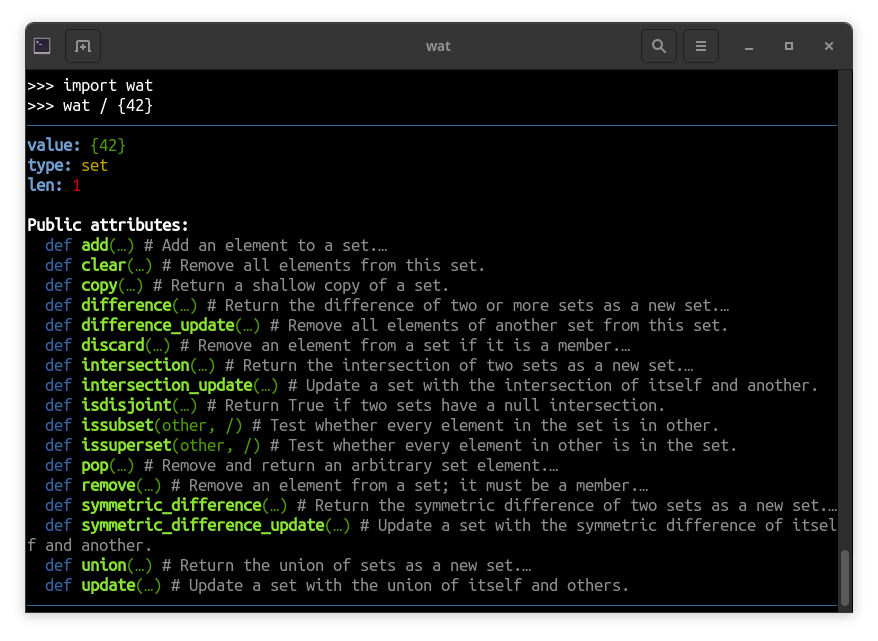Click the 'update' method name
This screenshot has height=641, width=878.
[108, 586]
